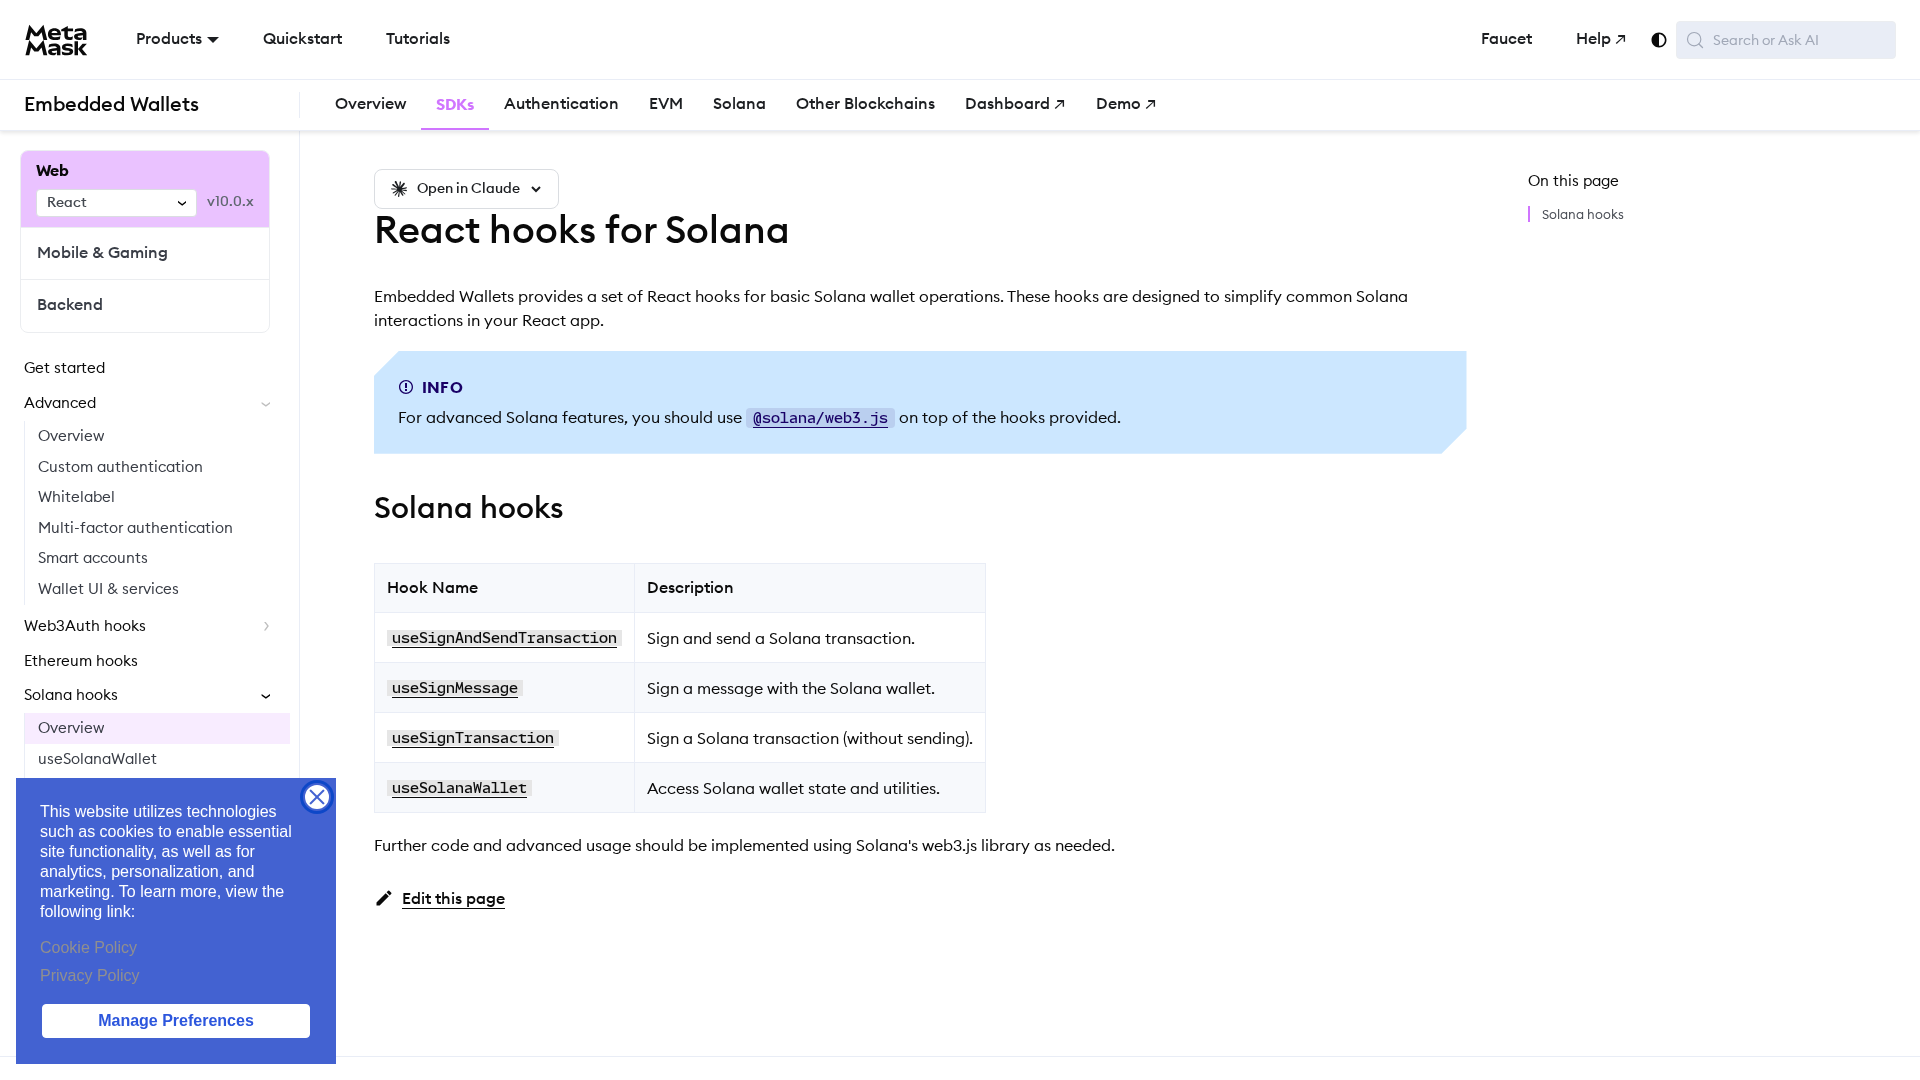Open the Solana tab
This screenshot has width=1920, height=1080.
click(739, 104)
